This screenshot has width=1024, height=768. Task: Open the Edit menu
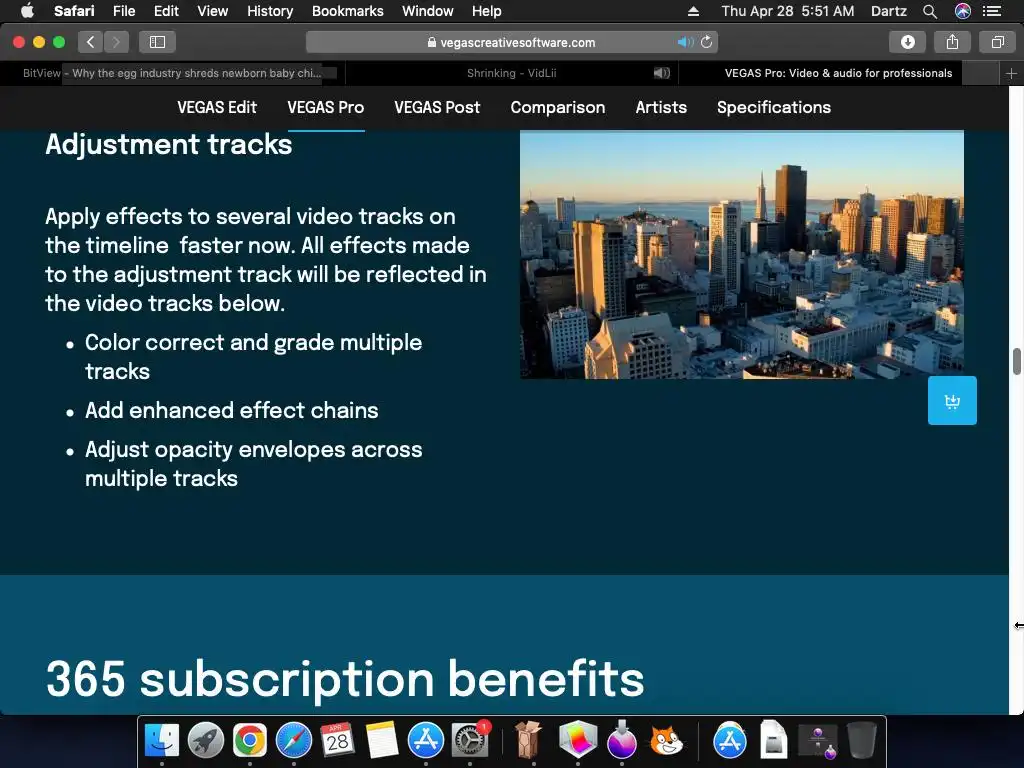point(166,11)
